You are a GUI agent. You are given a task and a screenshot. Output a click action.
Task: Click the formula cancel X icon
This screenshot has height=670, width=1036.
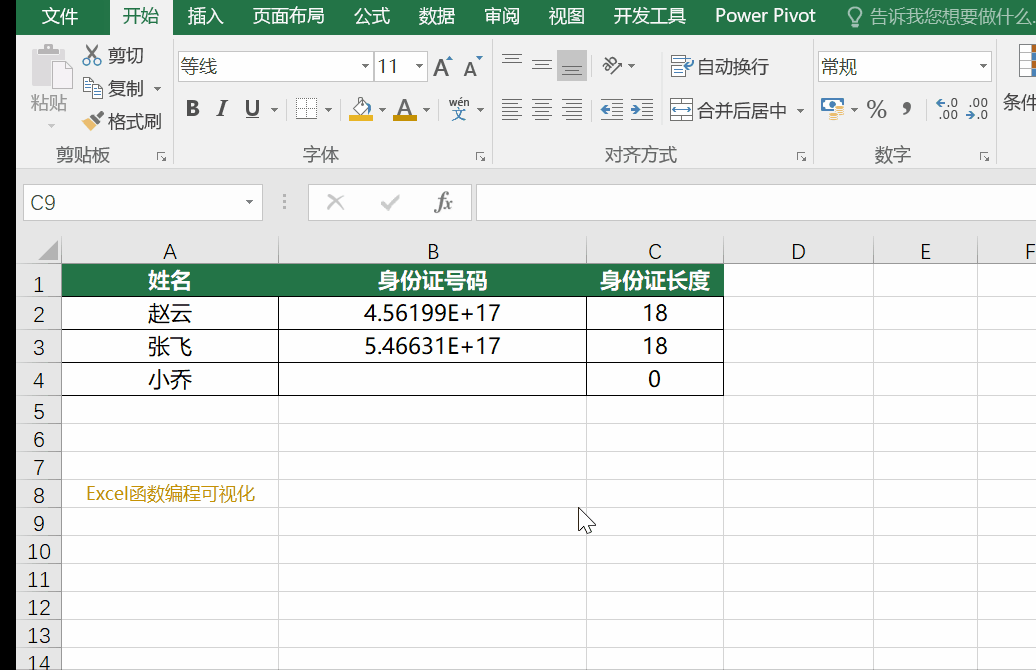336,202
